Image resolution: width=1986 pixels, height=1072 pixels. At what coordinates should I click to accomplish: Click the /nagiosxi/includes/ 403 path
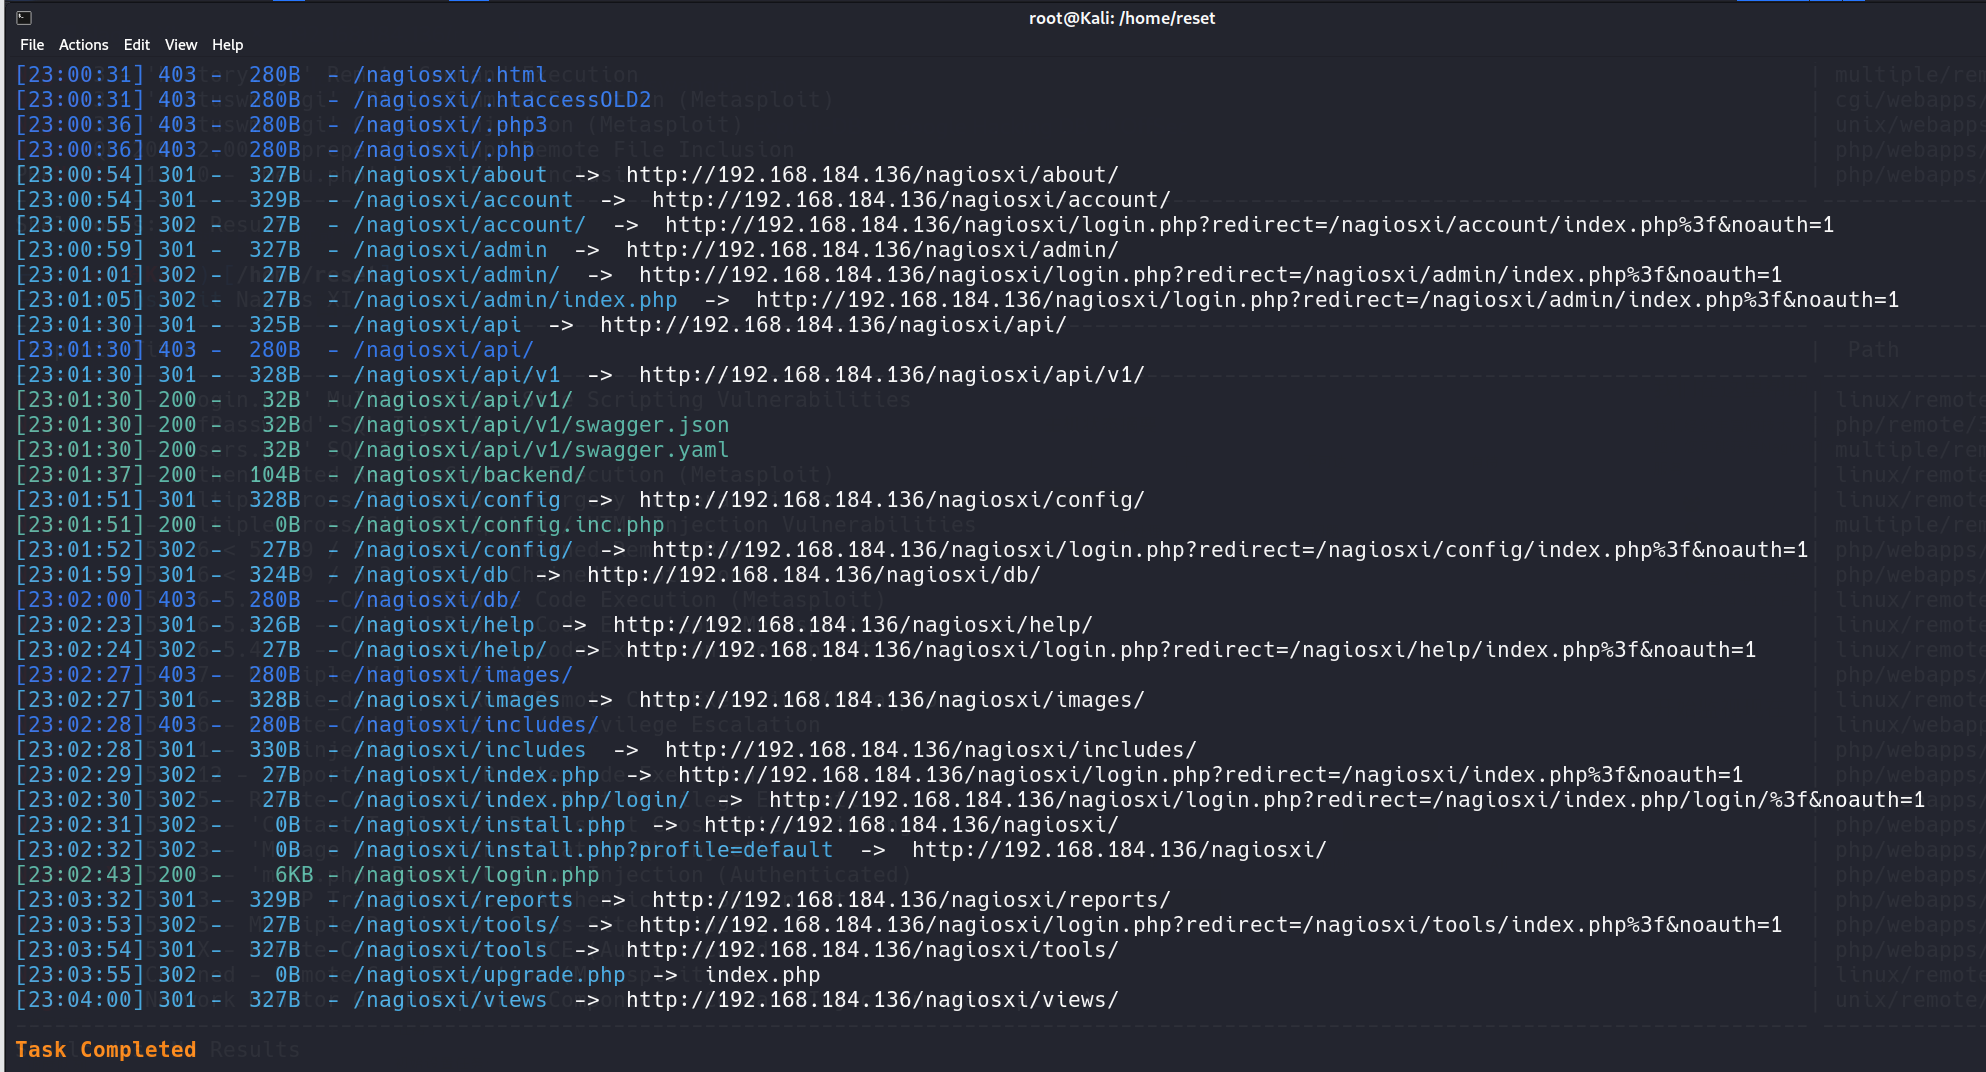476,725
